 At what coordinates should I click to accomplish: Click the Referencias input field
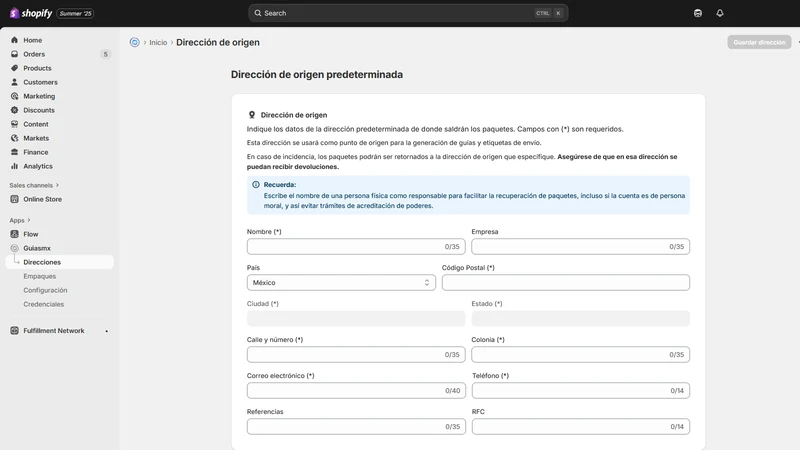[x=356, y=427]
